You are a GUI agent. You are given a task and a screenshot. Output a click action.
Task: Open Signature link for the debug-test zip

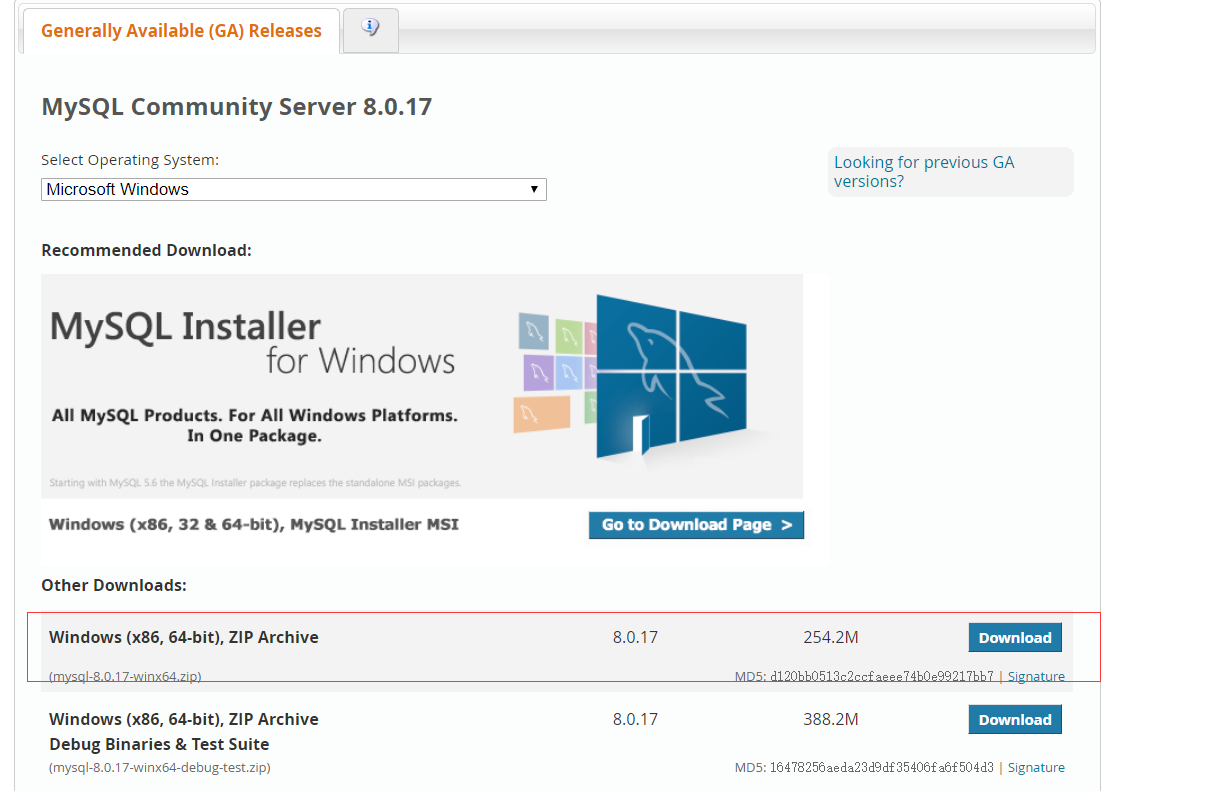pyautogui.click(x=1036, y=768)
